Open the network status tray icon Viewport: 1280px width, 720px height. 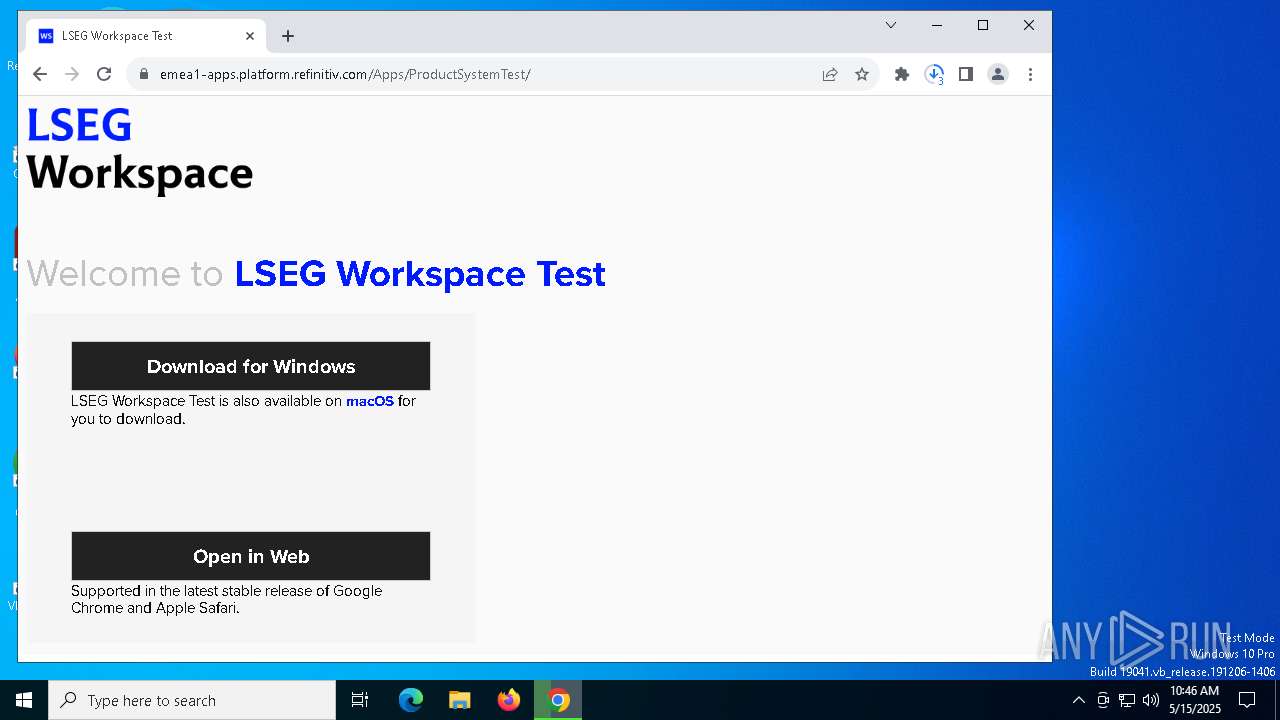tap(1127, 700)
